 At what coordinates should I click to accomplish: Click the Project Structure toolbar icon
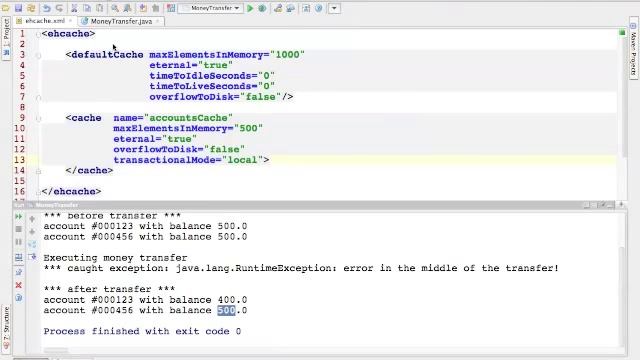click(x=291, y=8)
